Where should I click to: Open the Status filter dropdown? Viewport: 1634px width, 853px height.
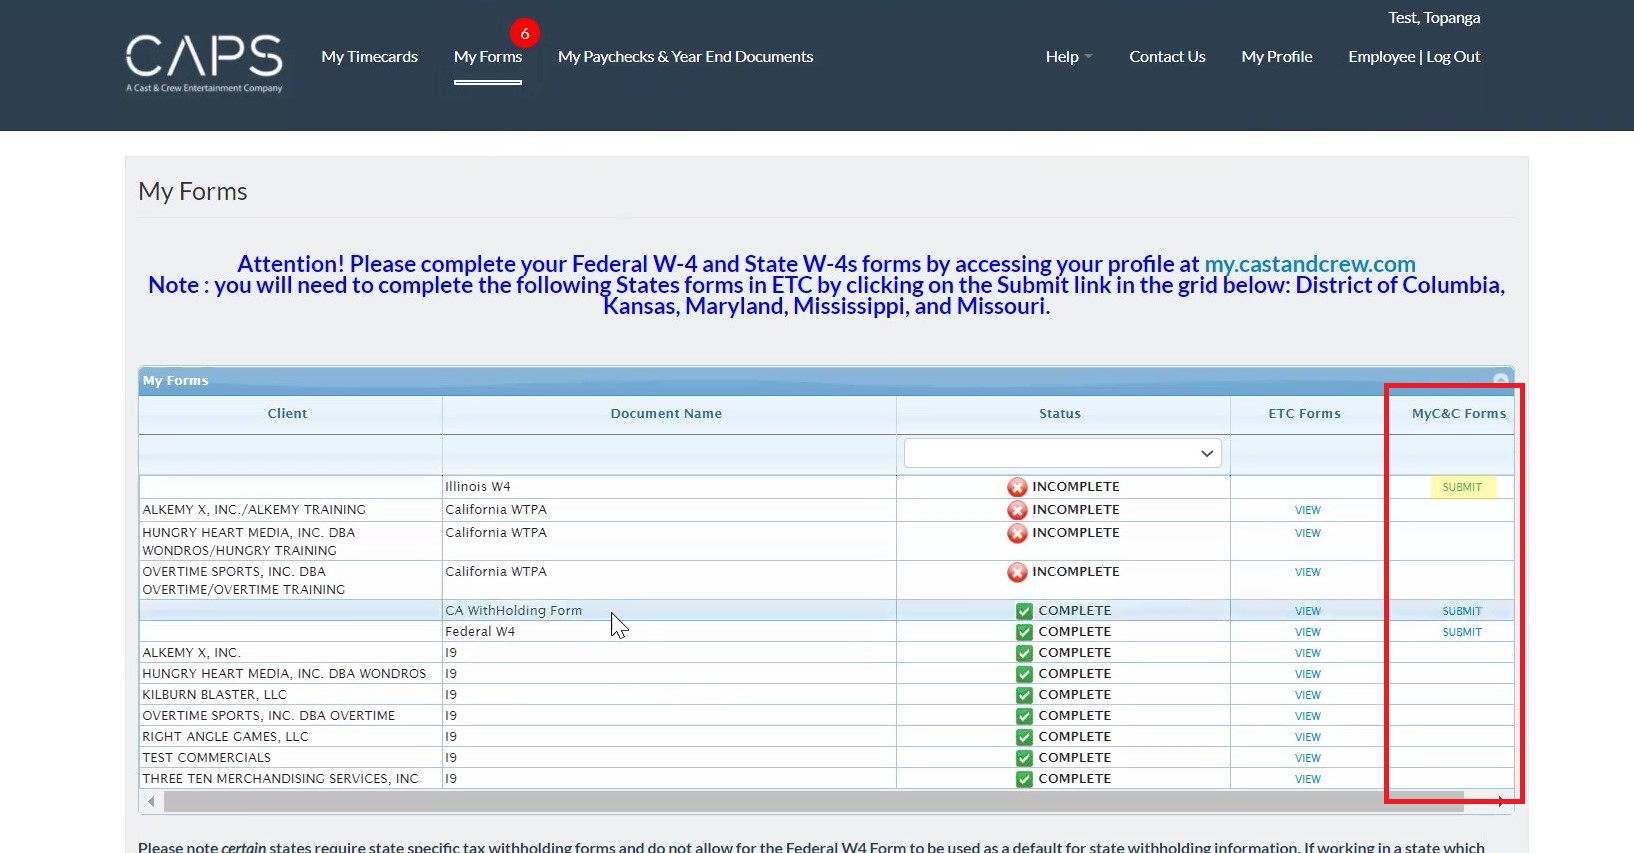pyautogui.click(x=1062, y=453)
